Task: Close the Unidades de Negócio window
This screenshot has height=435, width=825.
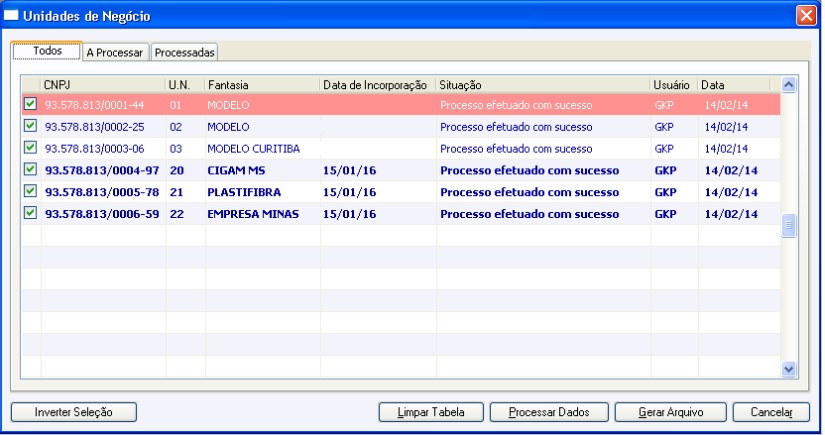Action: (x=806, y=16)
